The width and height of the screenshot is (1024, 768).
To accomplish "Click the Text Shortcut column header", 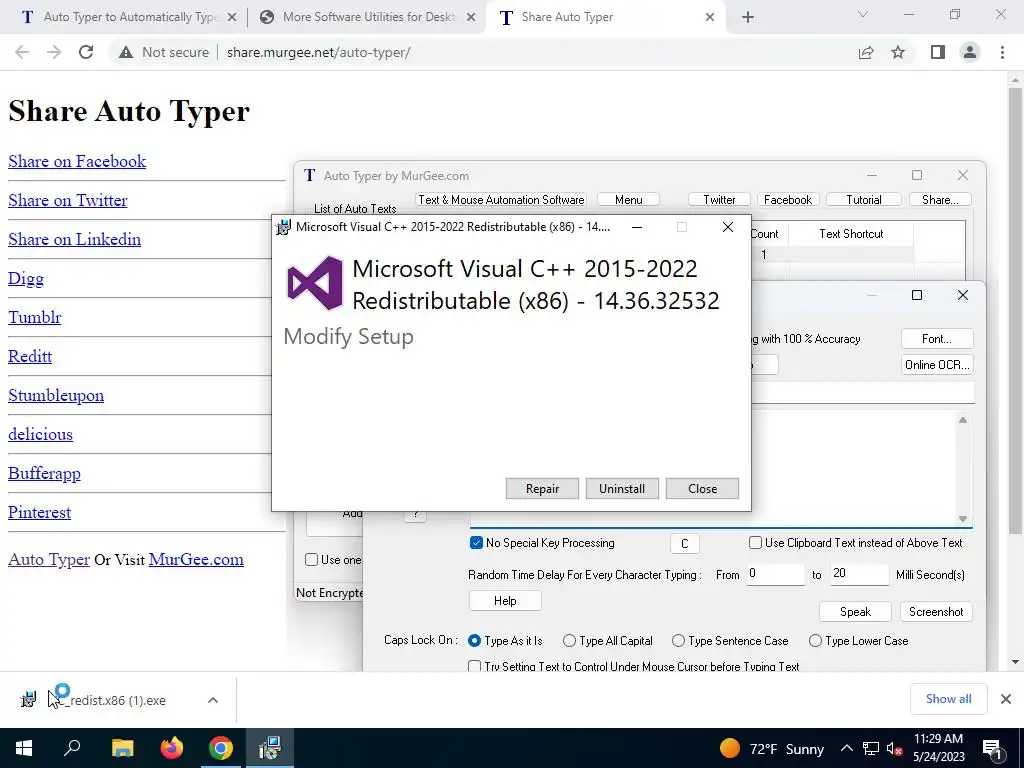I will tap(851, 234).
